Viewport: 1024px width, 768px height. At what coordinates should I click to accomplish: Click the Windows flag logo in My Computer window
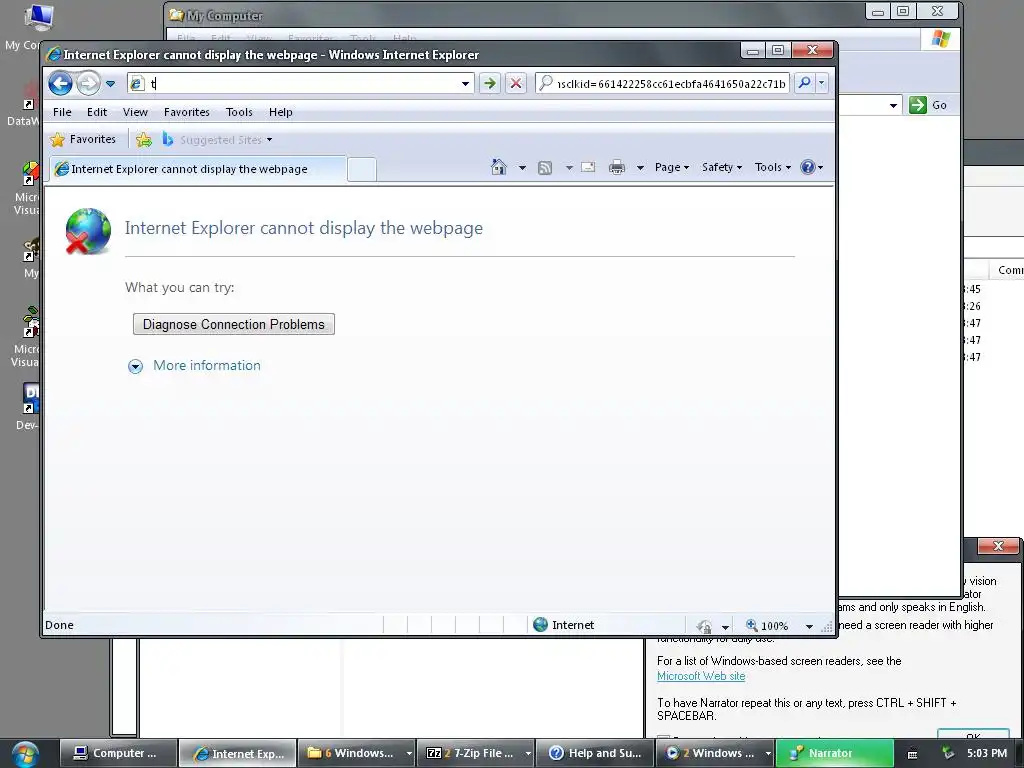coord(940,39)
